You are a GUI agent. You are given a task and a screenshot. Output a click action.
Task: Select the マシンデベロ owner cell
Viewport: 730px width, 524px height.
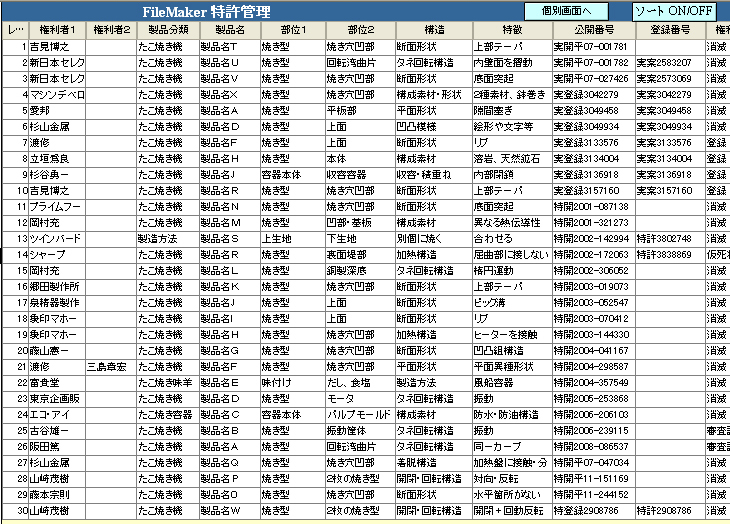coord(57,95)
